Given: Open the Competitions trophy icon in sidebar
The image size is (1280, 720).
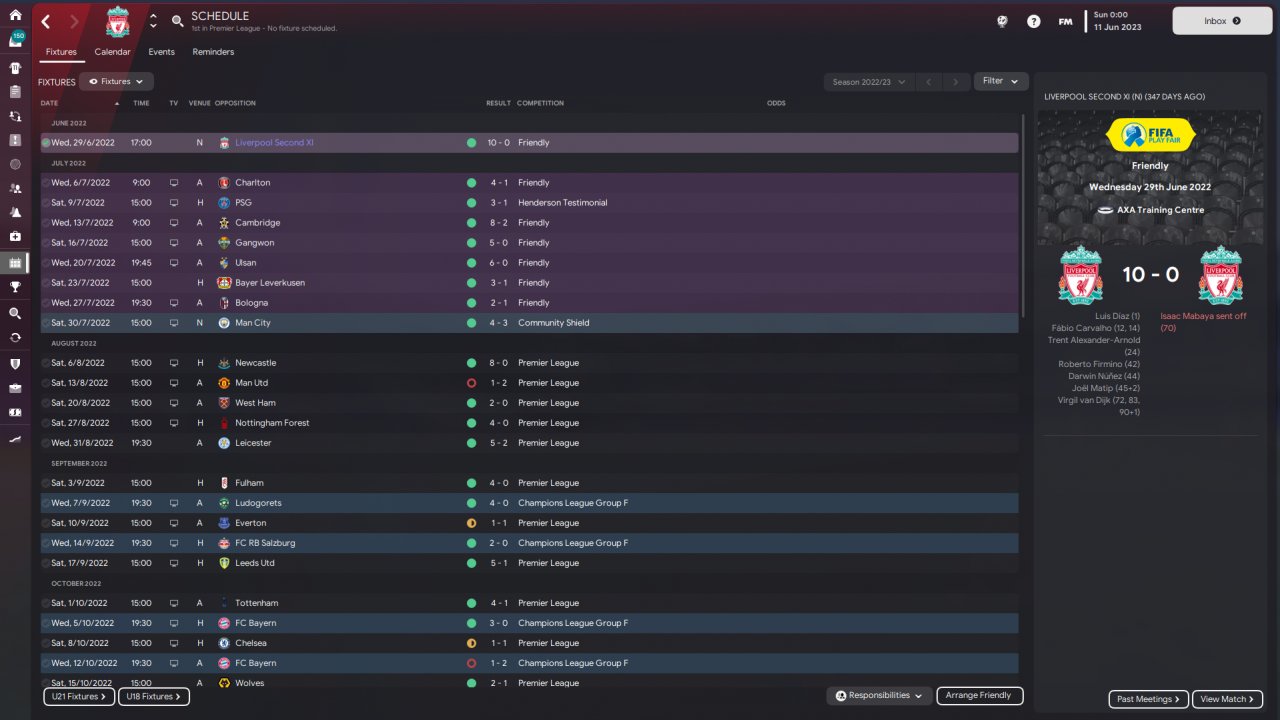Looking at the screenshot, I should click(15, 287).
